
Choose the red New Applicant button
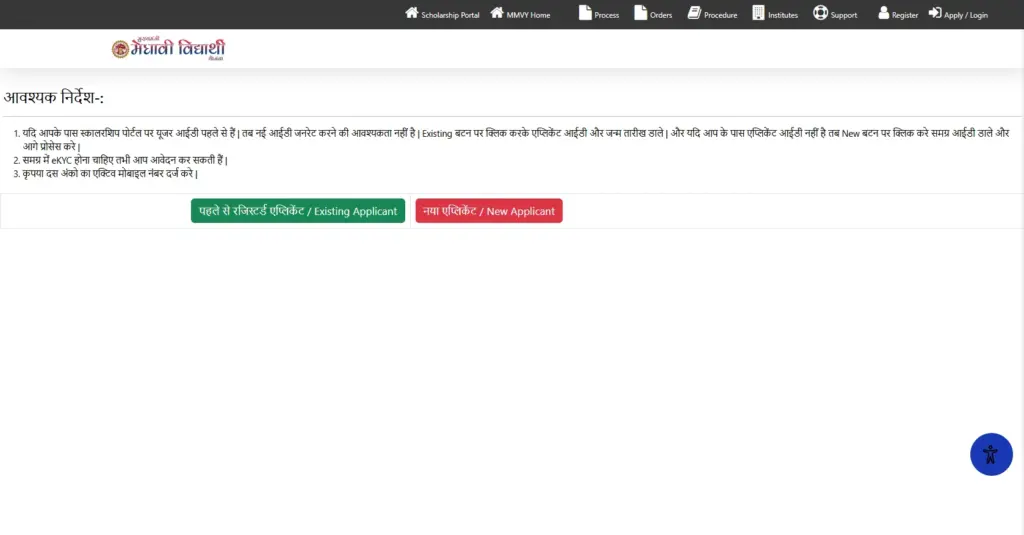coord(488,211)
